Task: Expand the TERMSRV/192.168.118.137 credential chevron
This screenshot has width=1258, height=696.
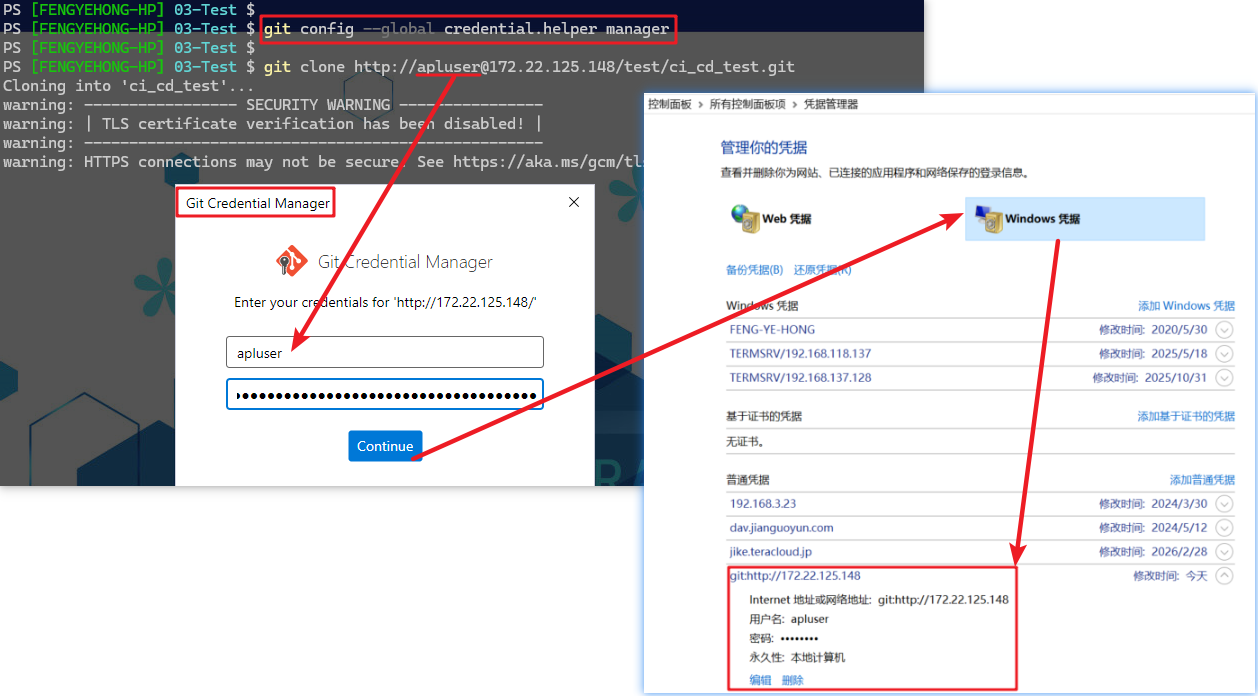Action: pyautogui.click(x=1224, y=354)
